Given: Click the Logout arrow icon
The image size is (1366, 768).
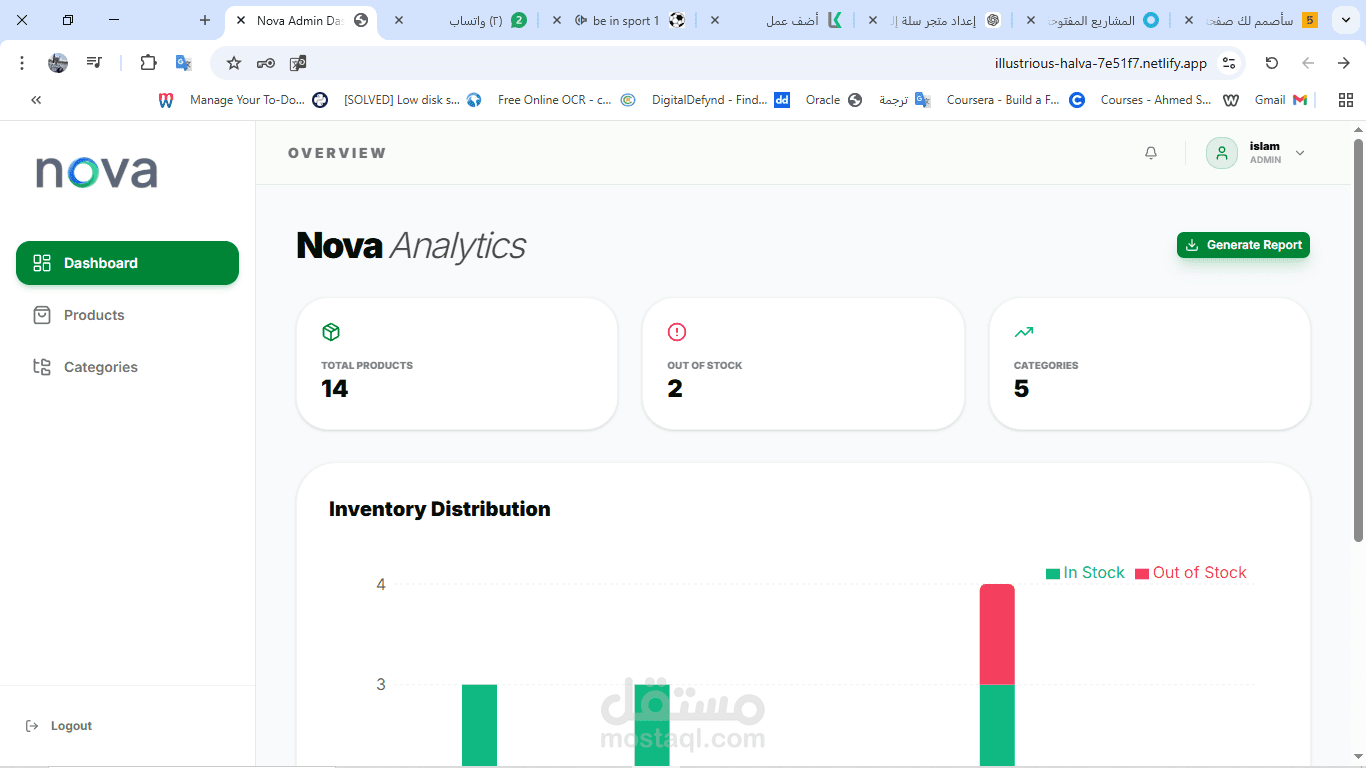Looking at the screenshot, I should click(32, 726).
